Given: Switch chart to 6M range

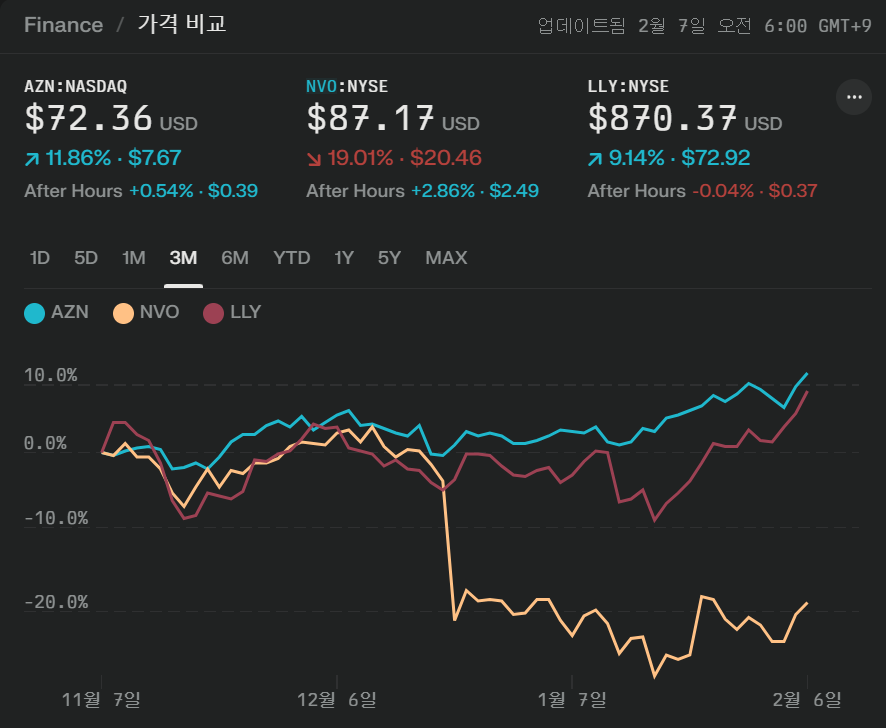Looking at the screenshot, I should tap(235, 258).
